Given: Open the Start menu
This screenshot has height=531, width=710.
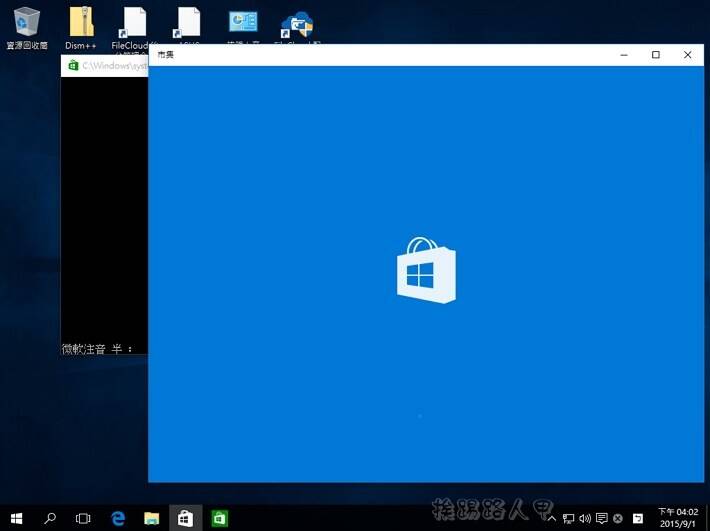Looking at the screenshot, I should (x=16, y=518).
